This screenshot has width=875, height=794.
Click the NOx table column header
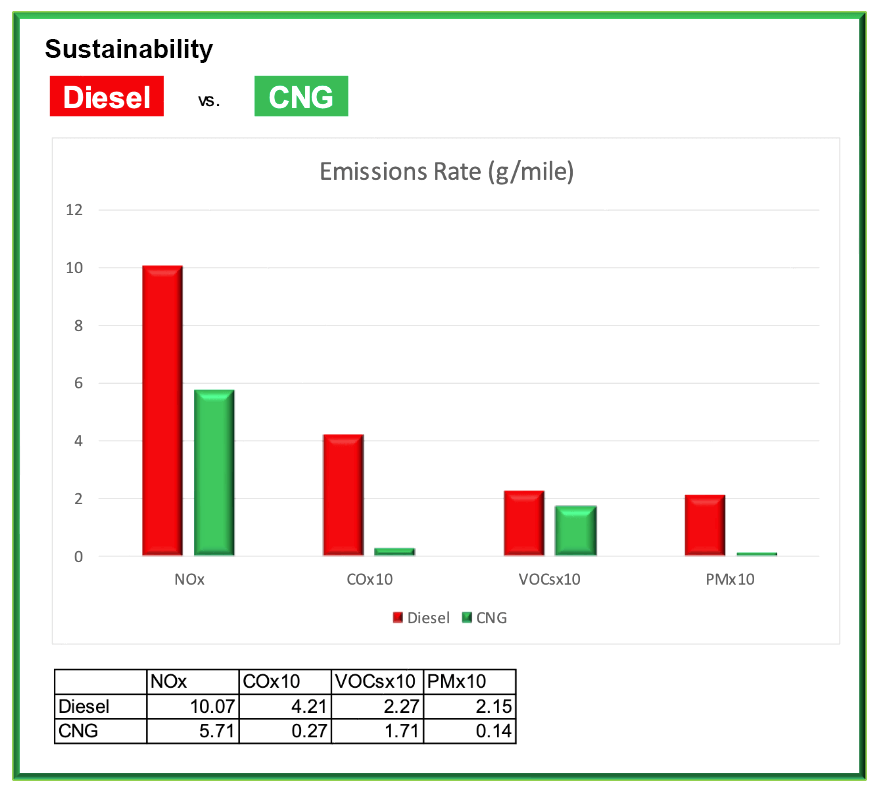click(x=192, y=682)
